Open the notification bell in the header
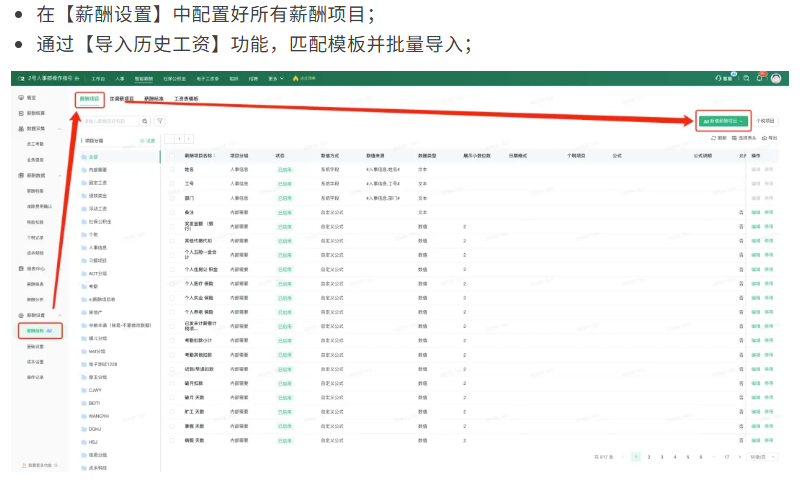The height and width of the screenshot is (487, 804). (x=760, y=78)
